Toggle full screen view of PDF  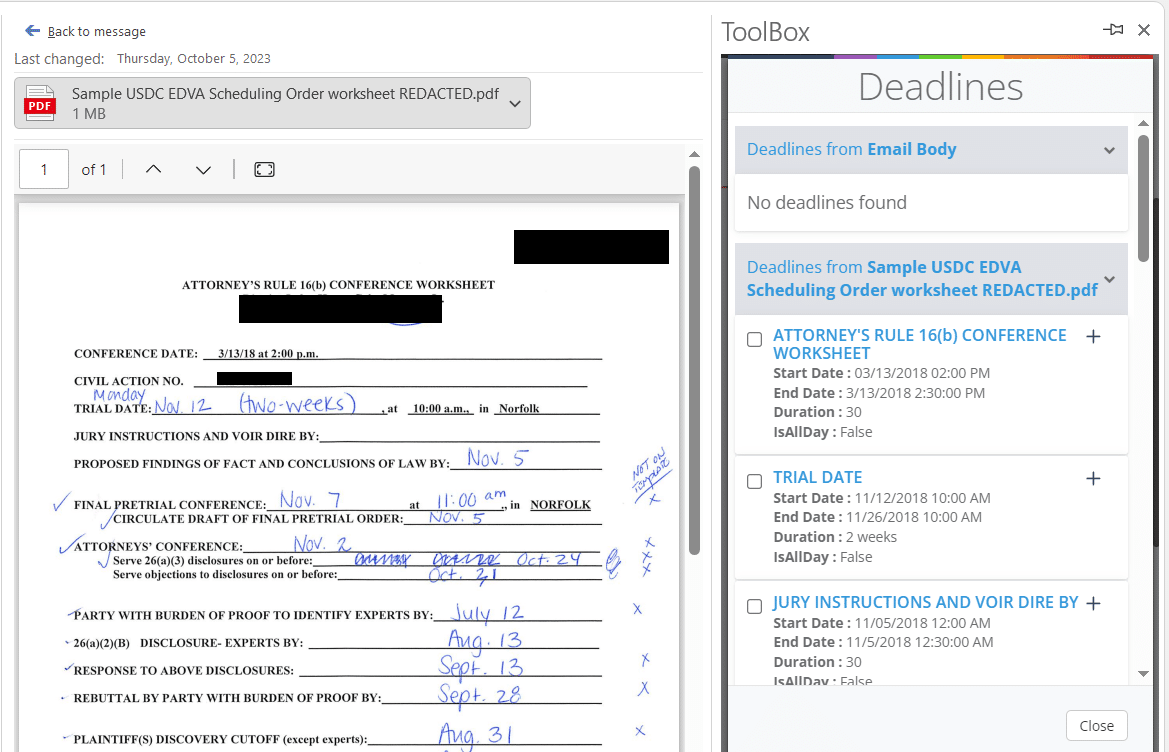coord(264,170)
